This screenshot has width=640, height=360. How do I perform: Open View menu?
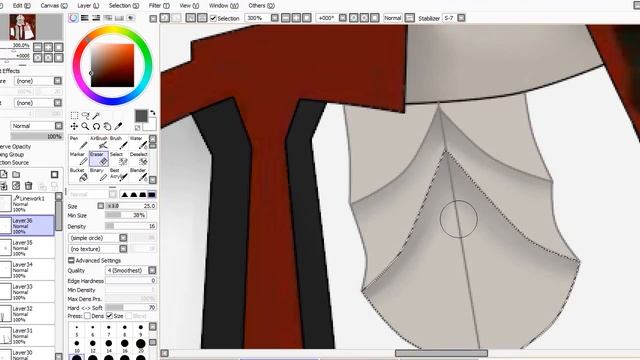click(189, 6)
